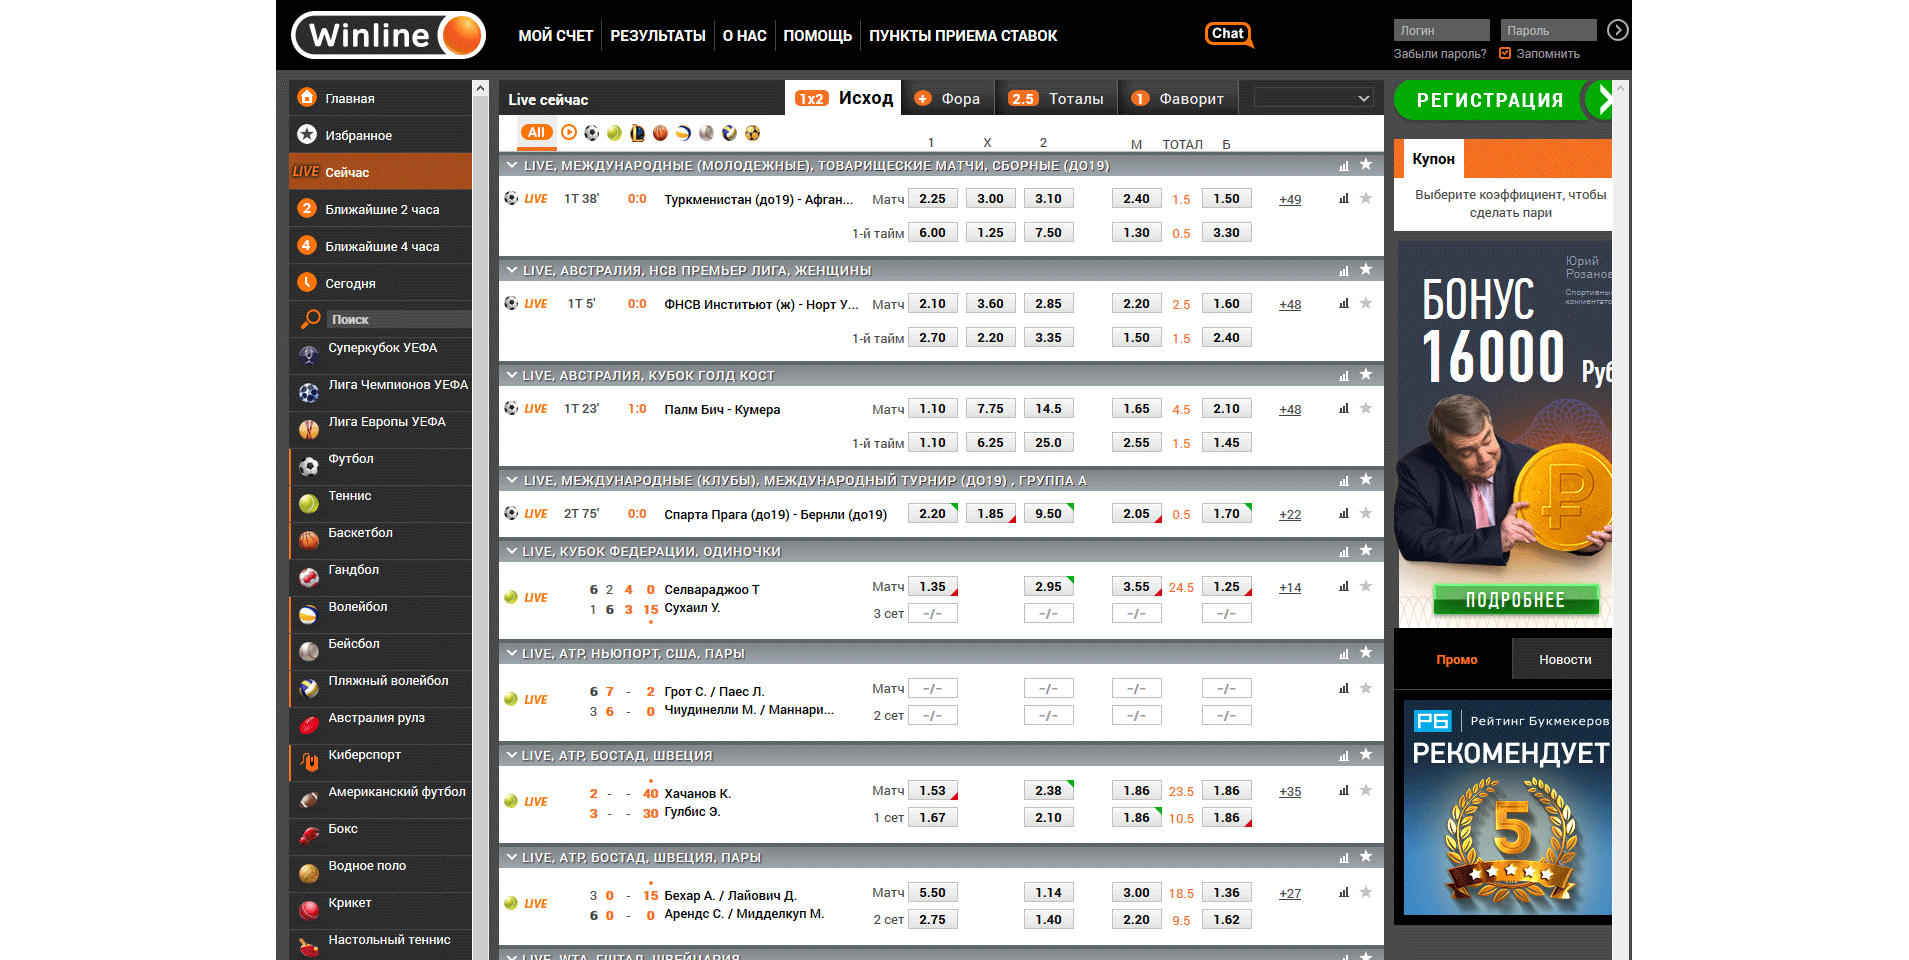Open the Chat bubble icon
Screen dimensions: 1909x960
click(x=1229, y=34)
